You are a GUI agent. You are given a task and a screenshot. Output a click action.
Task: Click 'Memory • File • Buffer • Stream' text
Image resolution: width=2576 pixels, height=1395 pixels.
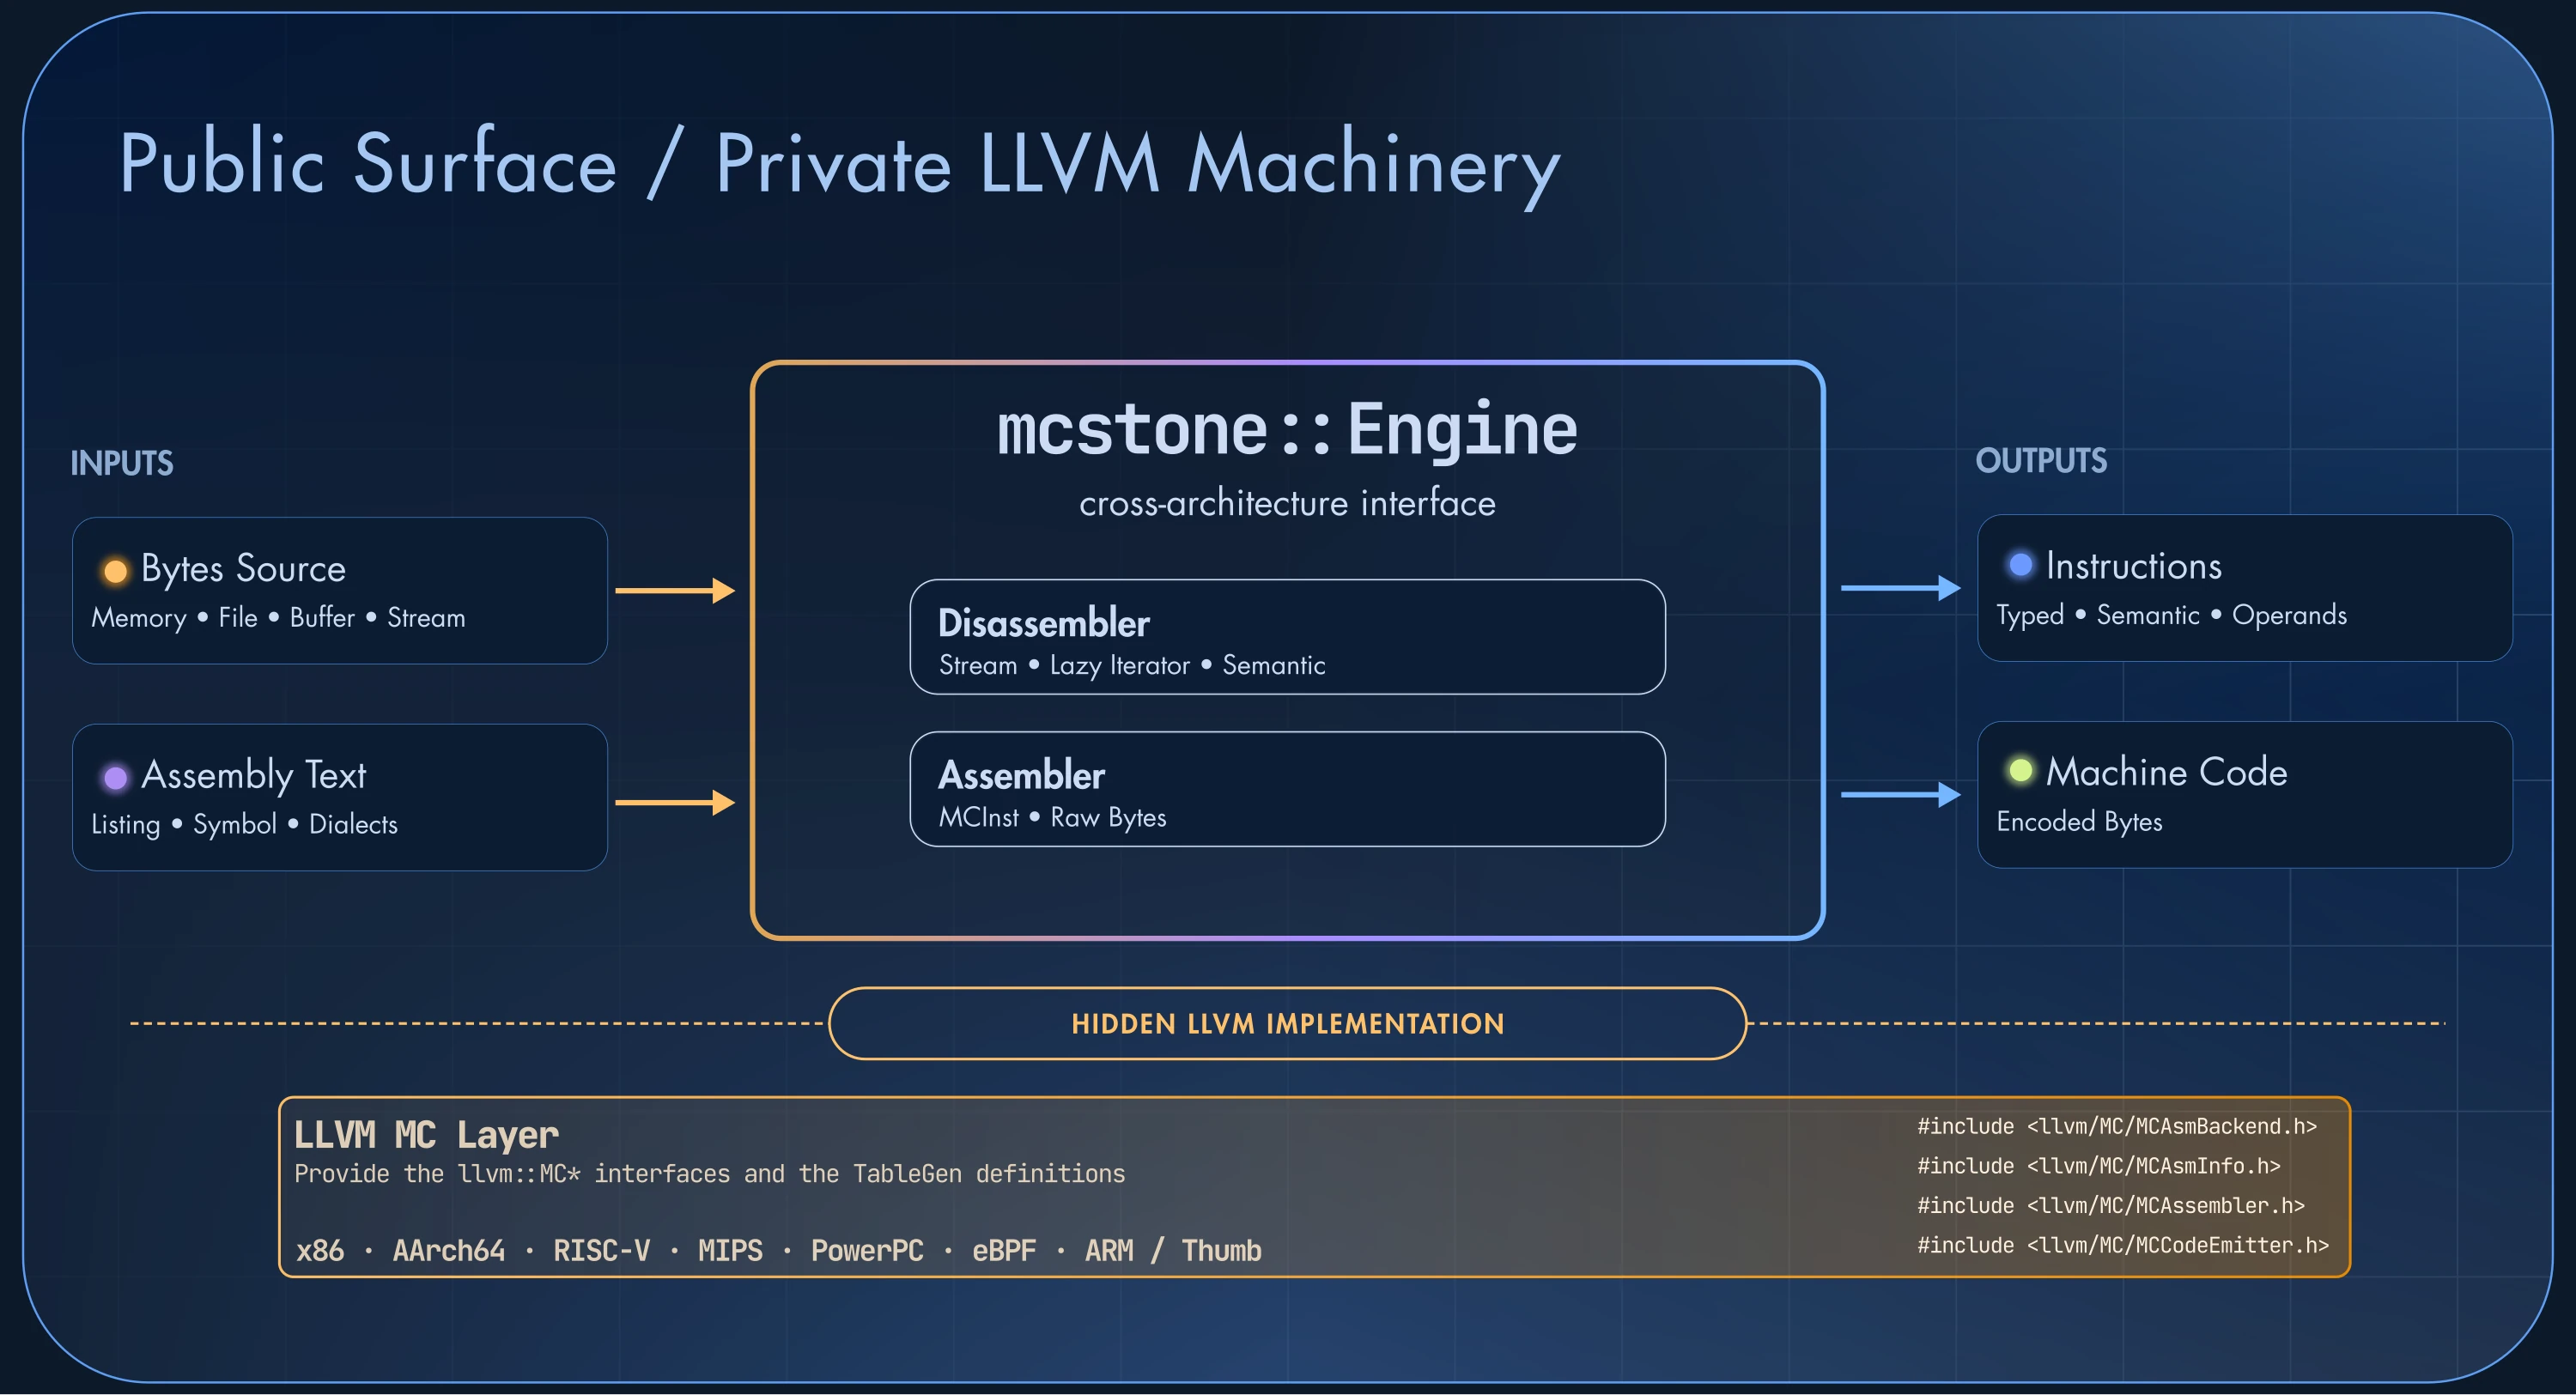pyautogui.click(x=278, y=618)
